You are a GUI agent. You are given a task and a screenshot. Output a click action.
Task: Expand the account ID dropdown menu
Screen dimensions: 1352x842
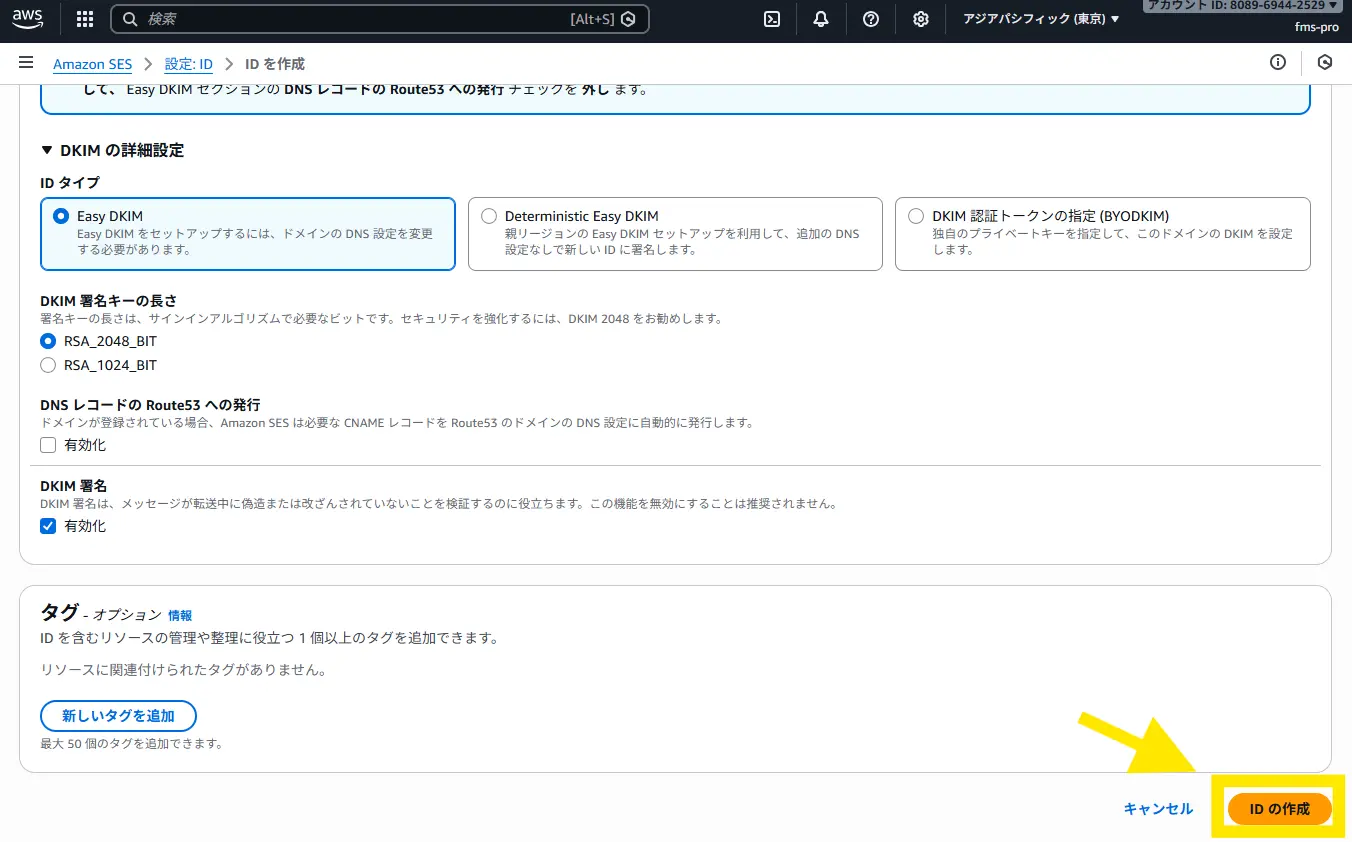point(1244,6)
